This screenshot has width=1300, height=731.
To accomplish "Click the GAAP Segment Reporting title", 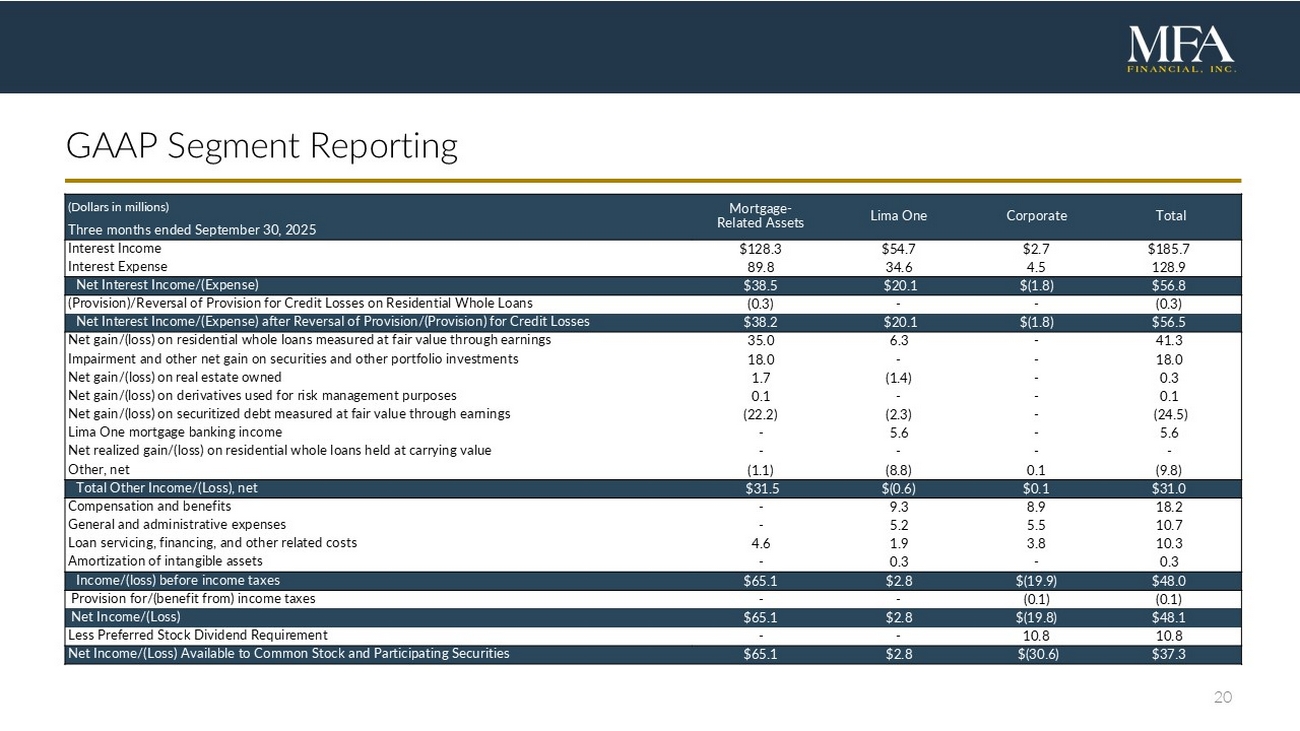I will [261, 146].
